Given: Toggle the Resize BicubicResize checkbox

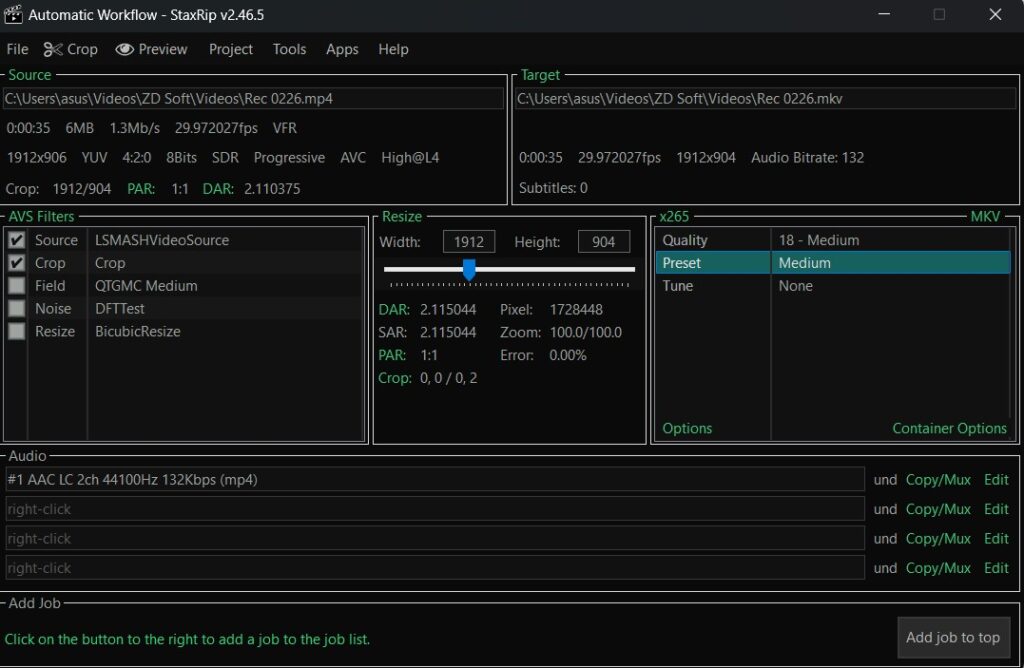Looking at the screenshot, I should (x=17, y=332).
